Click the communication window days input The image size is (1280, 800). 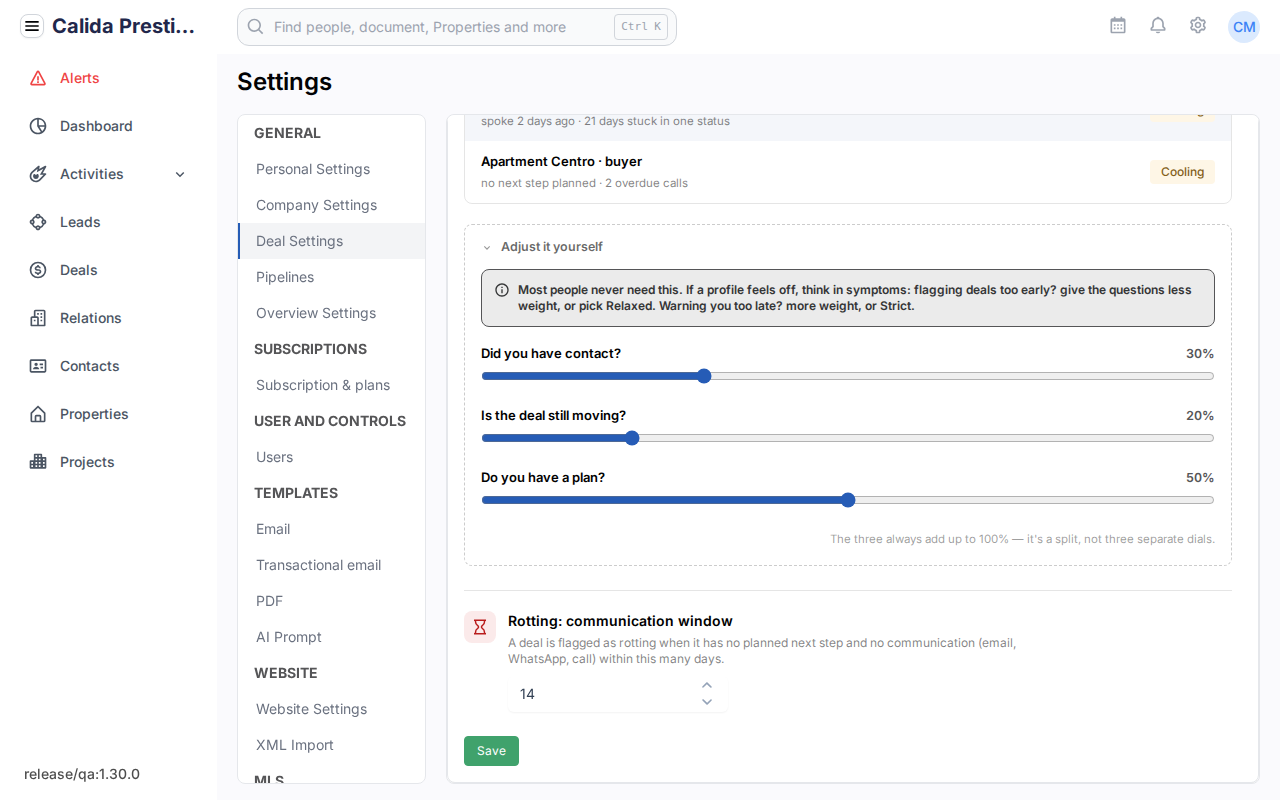618,694
